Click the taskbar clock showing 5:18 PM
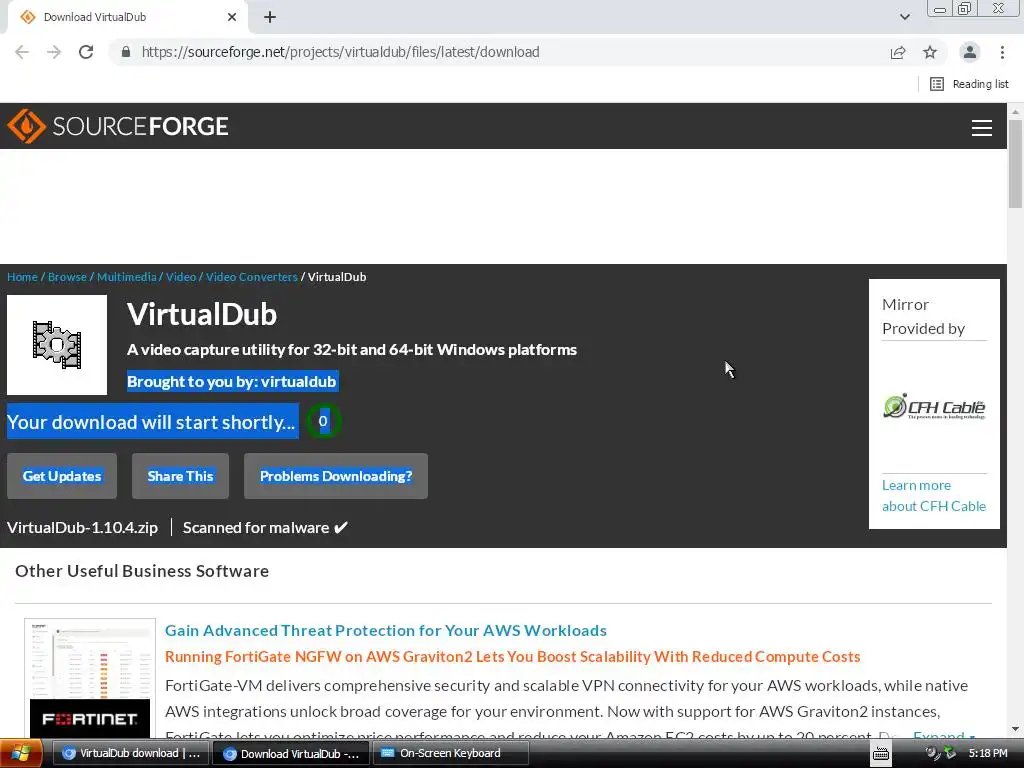 click(x=988, y=754)
